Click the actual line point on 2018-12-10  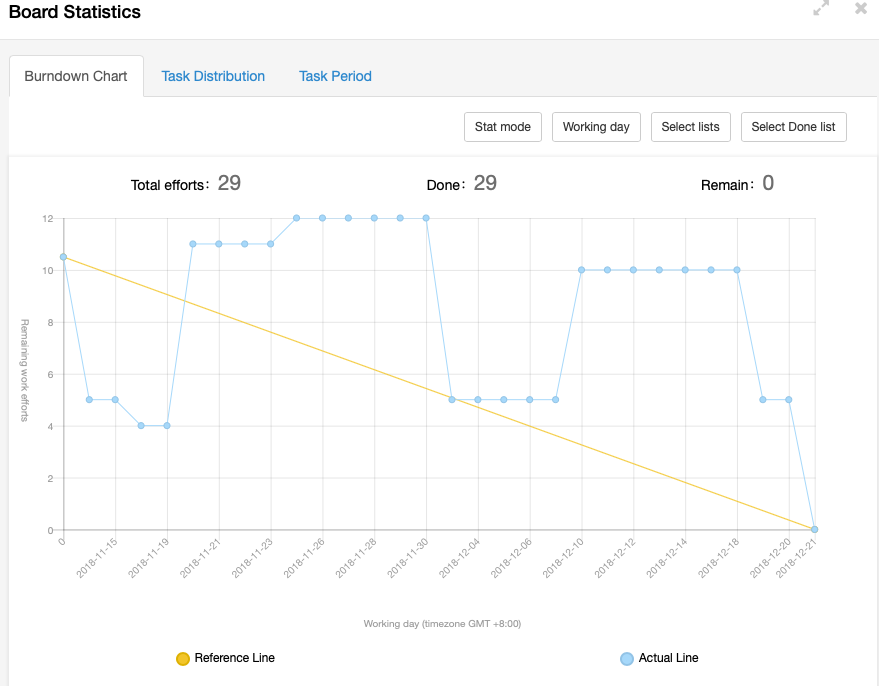(582, 270)
